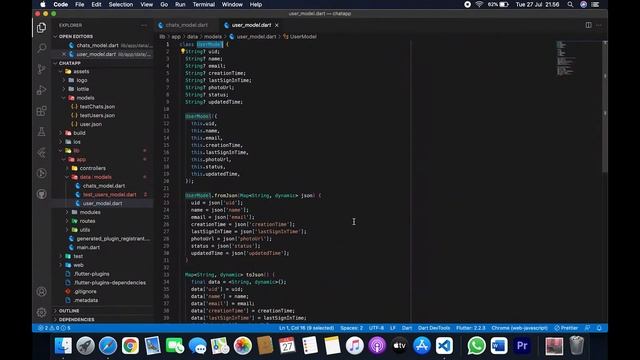This screenshot has width=640, height=360.
Task: Open the Explorer view in activity bar
Action: click(x=42, y=27)
